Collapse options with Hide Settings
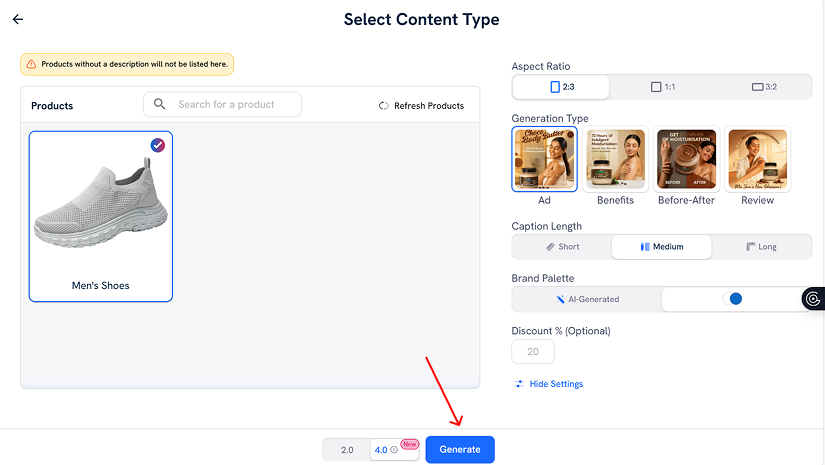This screenshot has height=465, width=825. click(x=549, y=384)
